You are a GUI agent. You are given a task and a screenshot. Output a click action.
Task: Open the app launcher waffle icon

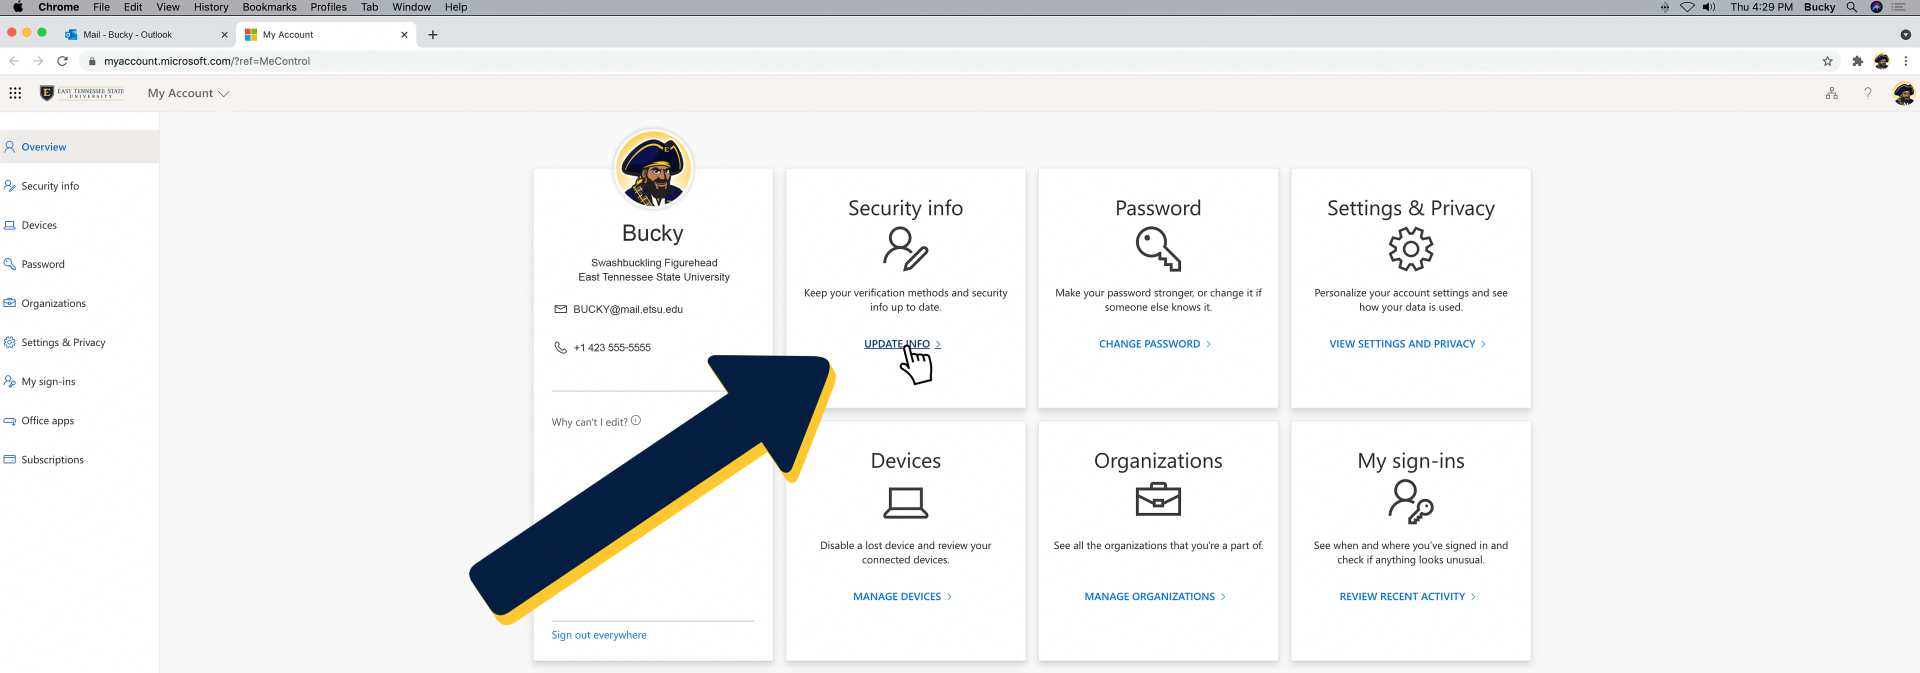(x=15, y=93)
